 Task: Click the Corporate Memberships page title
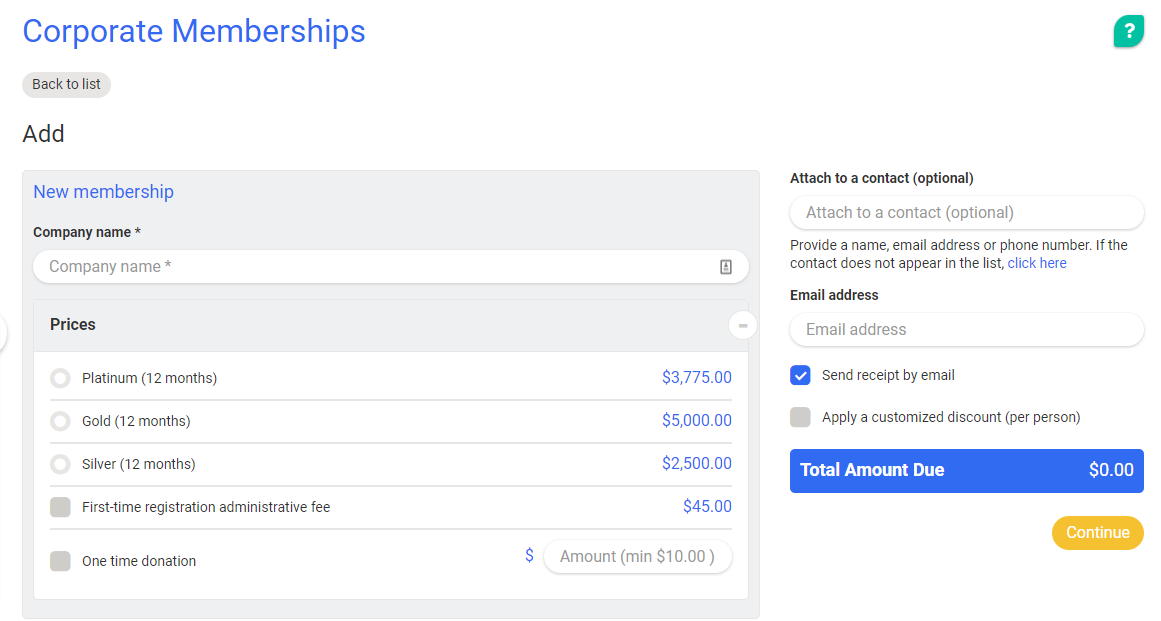click(194, 31)
